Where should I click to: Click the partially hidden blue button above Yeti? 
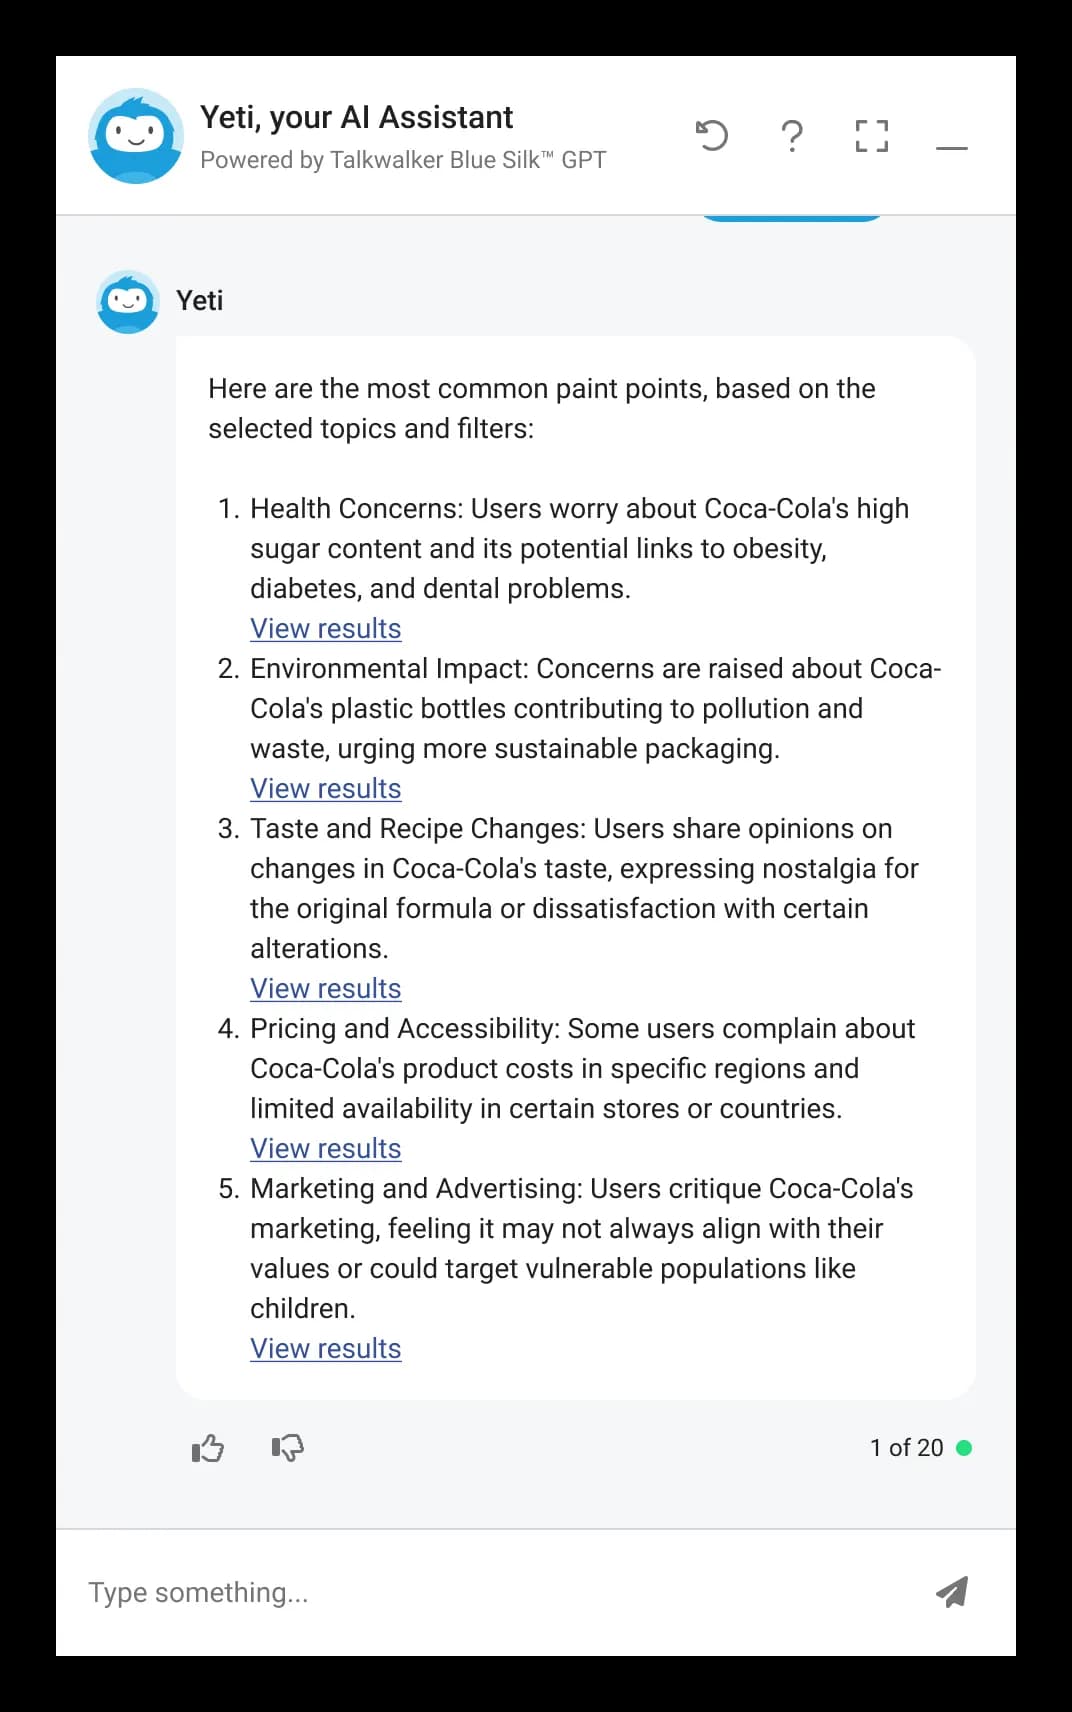[x=790, y=218]
